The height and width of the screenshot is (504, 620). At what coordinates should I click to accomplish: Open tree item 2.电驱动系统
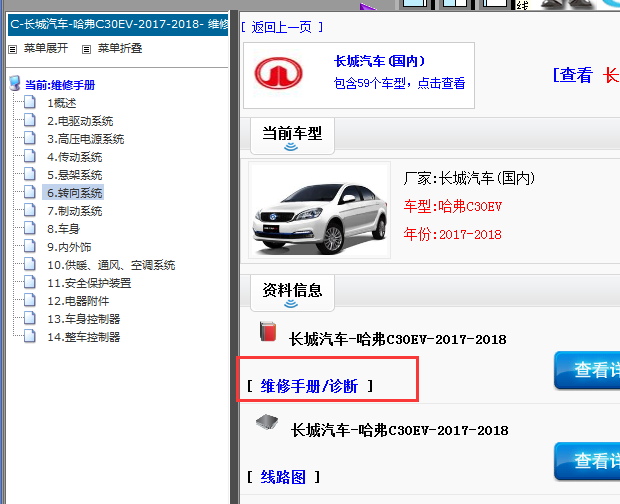pos(80,121)
